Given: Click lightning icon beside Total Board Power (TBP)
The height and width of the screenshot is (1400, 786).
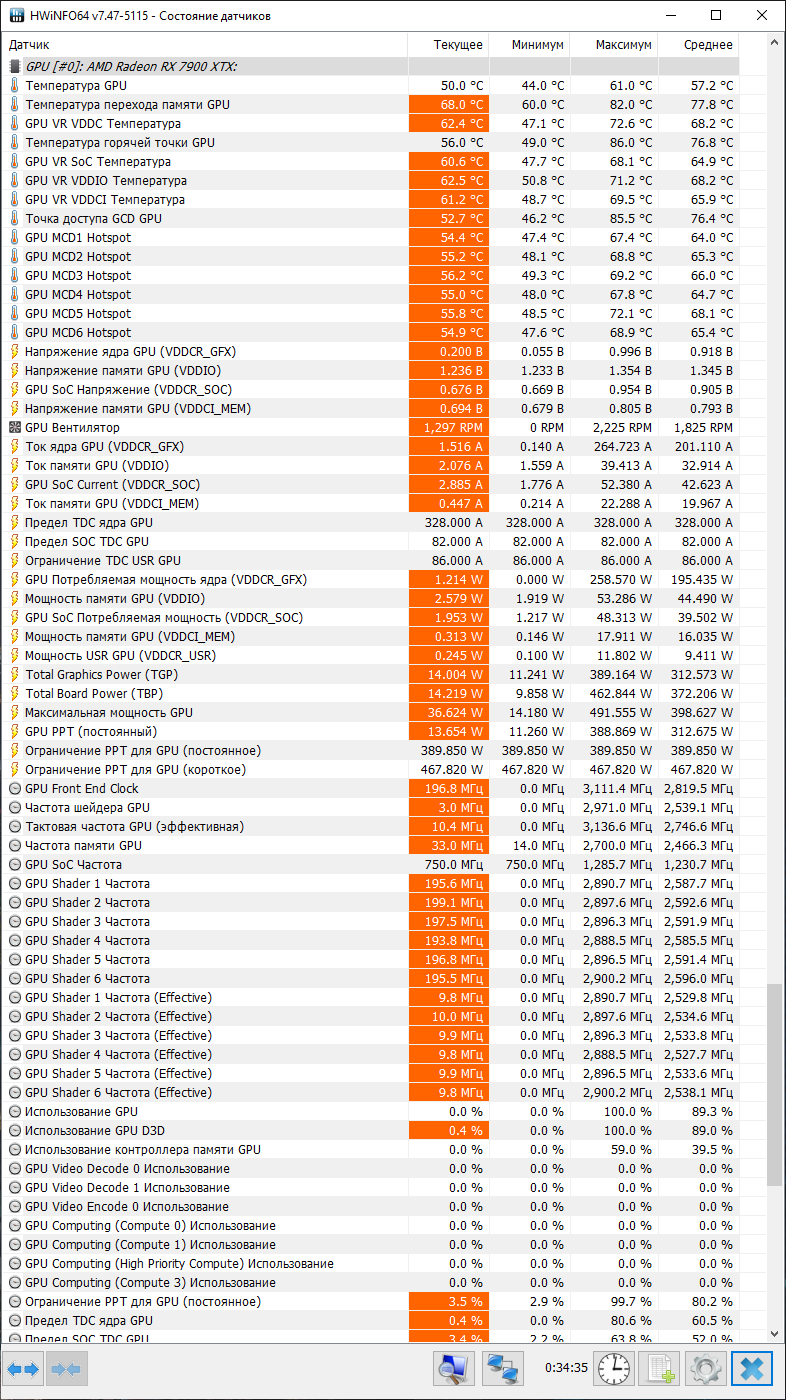Looking at the screenshot, I should pos(15,694).
